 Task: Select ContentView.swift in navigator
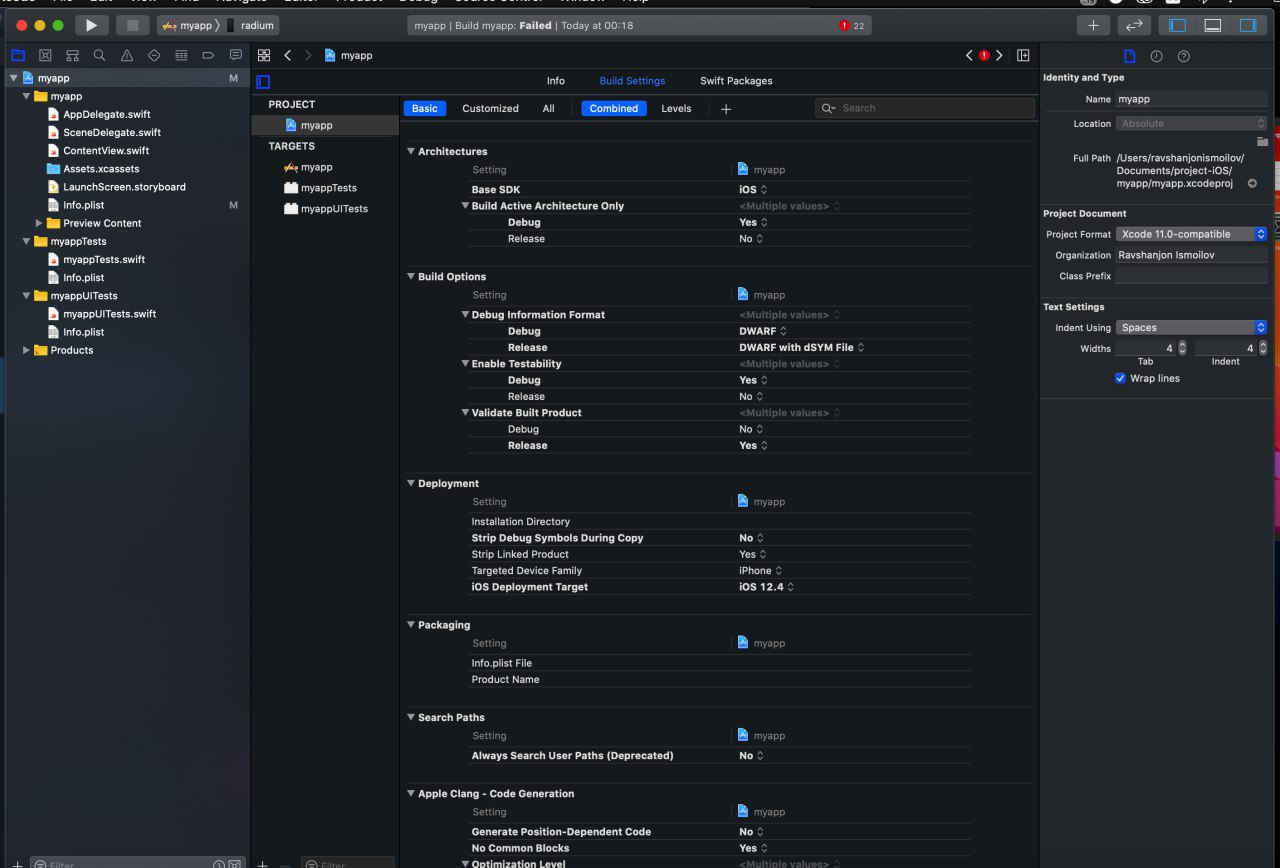coord(106,151)
